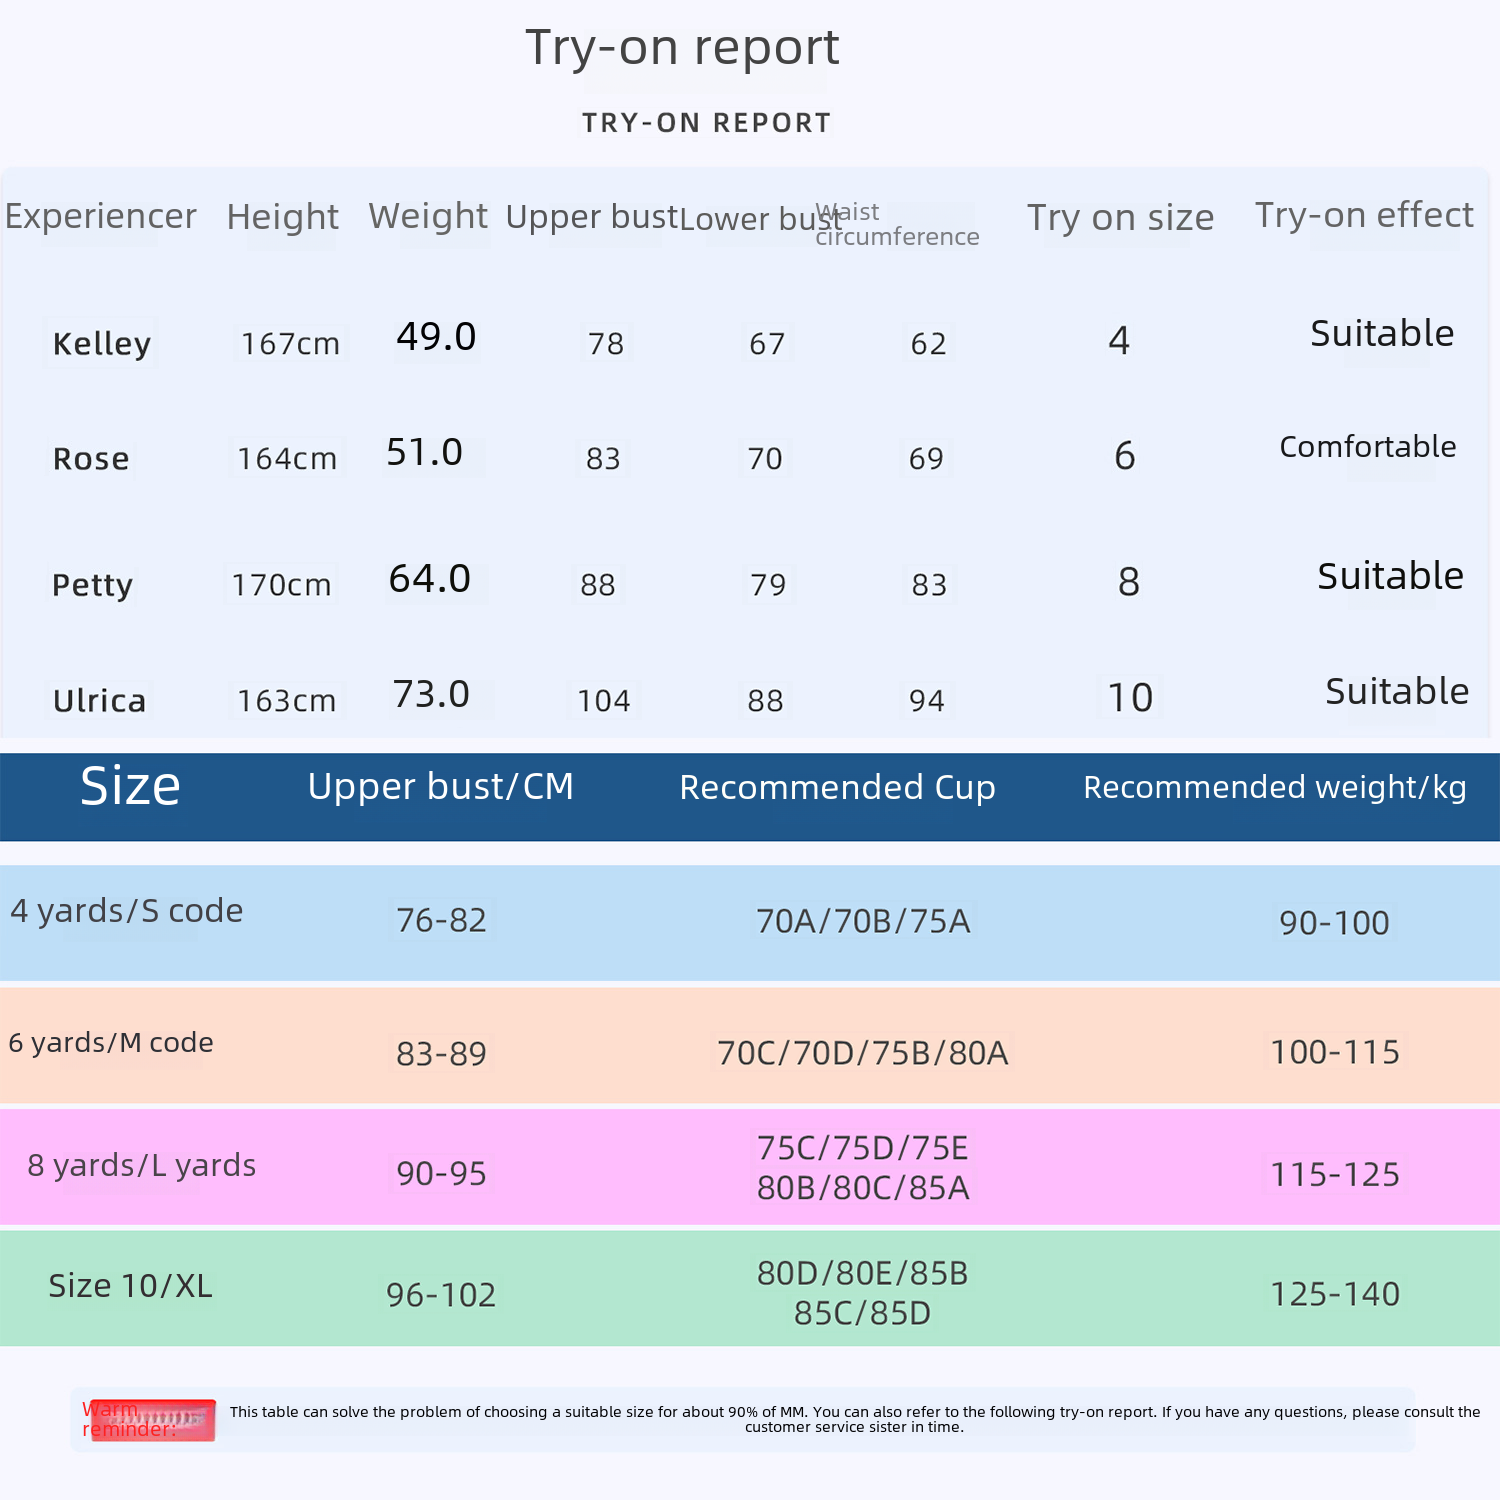Click Ulrica's try on size 10
This screenshot has height=1500, width=1500.
pos(1130,697)
